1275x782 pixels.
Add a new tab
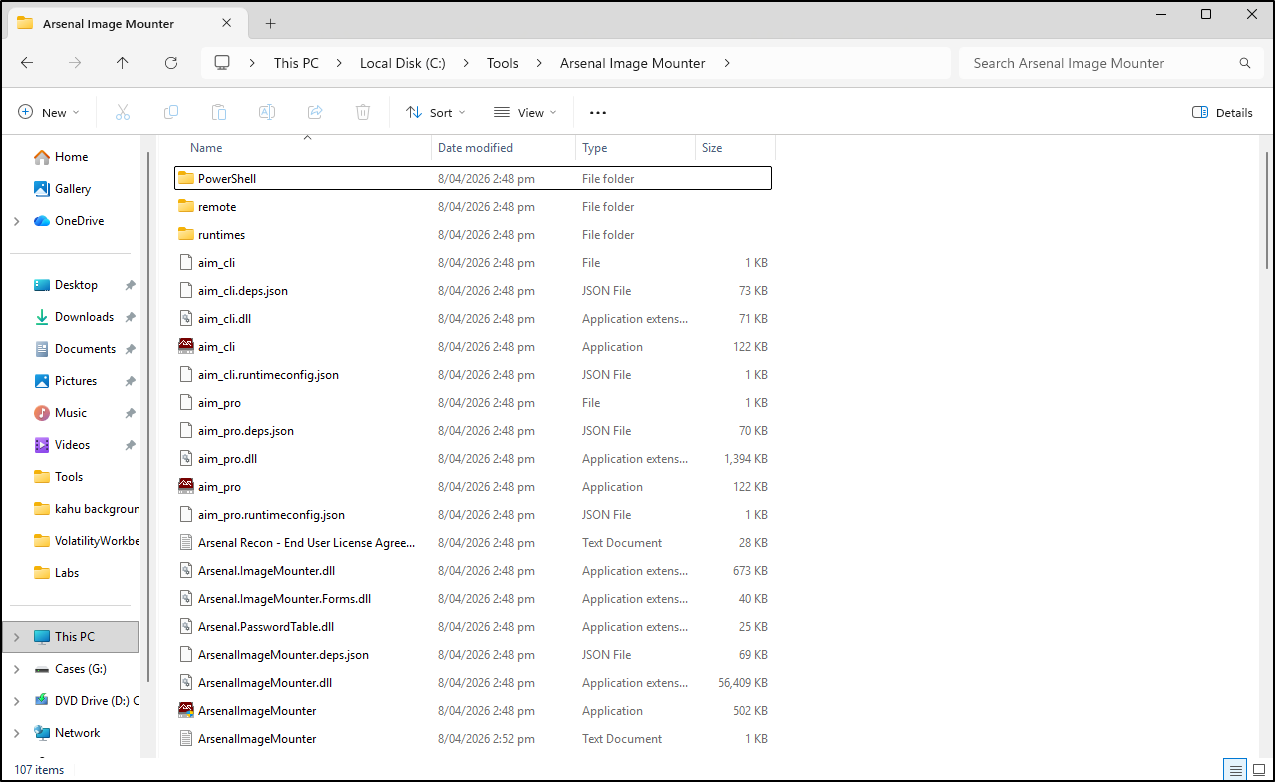(270, 23)
